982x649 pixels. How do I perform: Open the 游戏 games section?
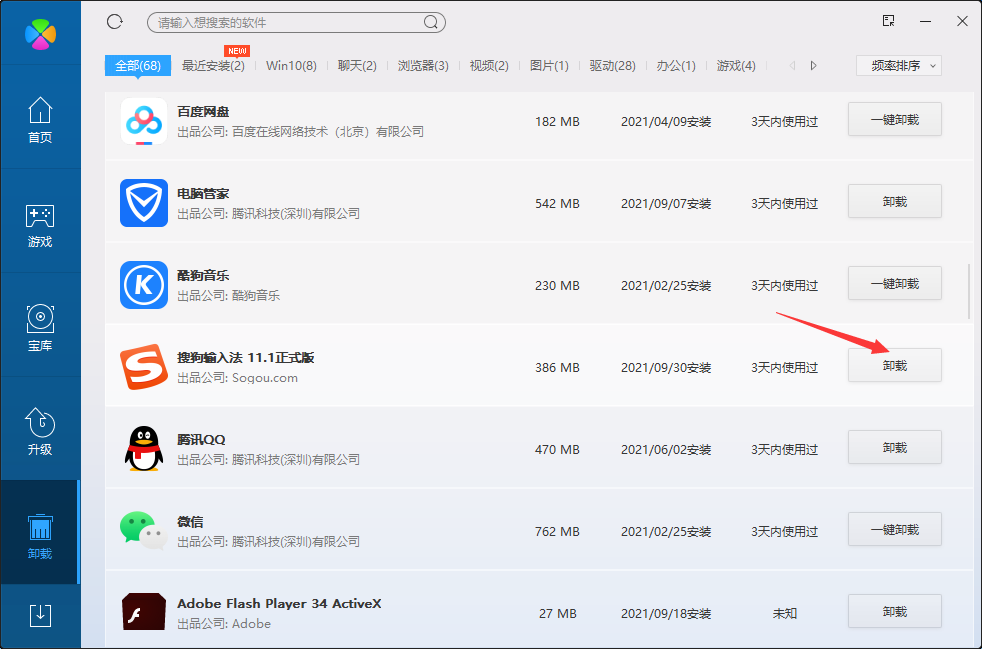(40, 224)
